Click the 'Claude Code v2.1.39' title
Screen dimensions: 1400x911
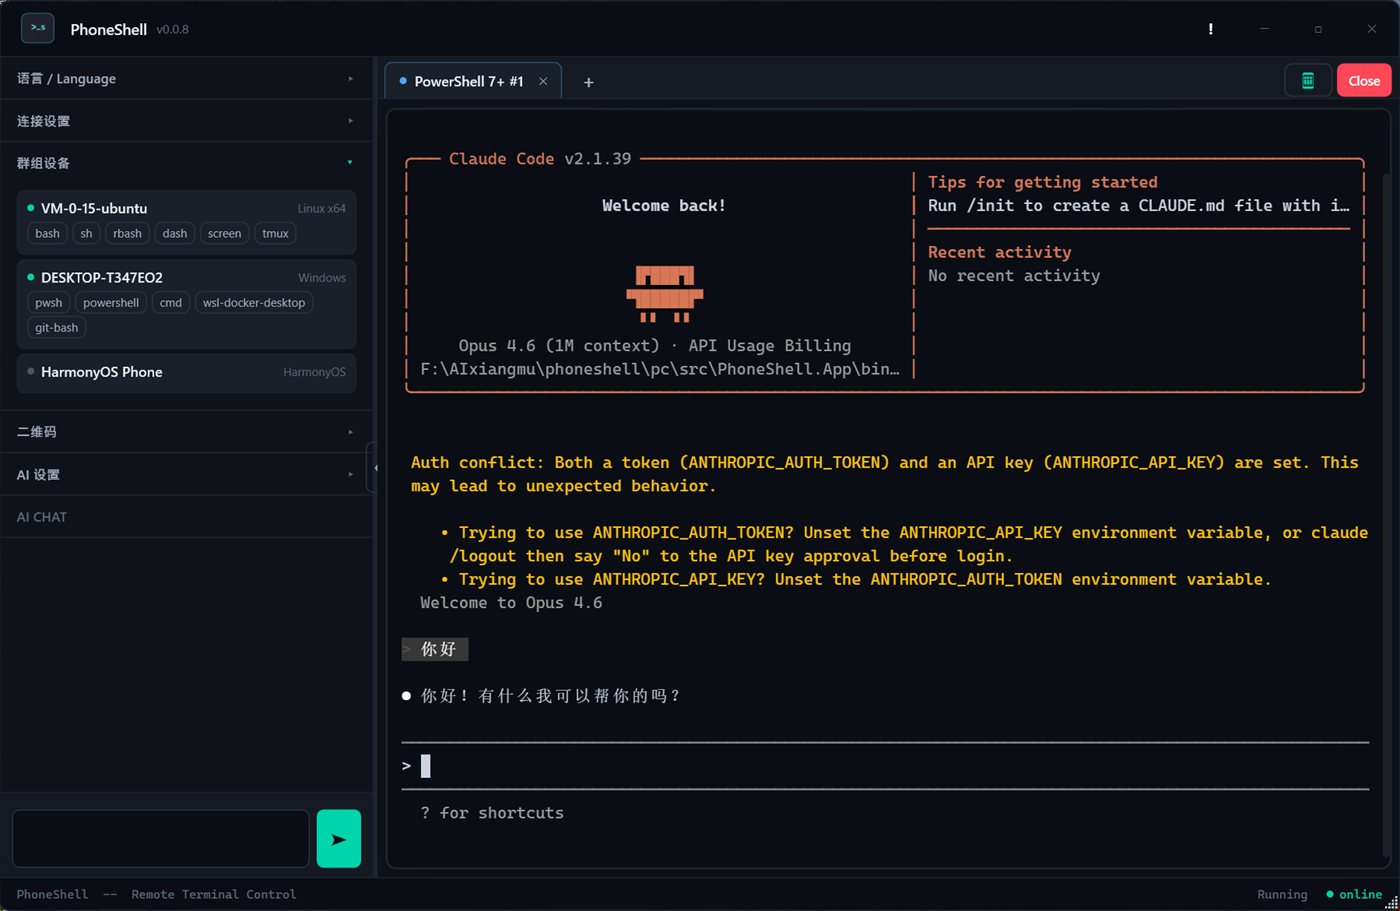[x=540, y=159]
